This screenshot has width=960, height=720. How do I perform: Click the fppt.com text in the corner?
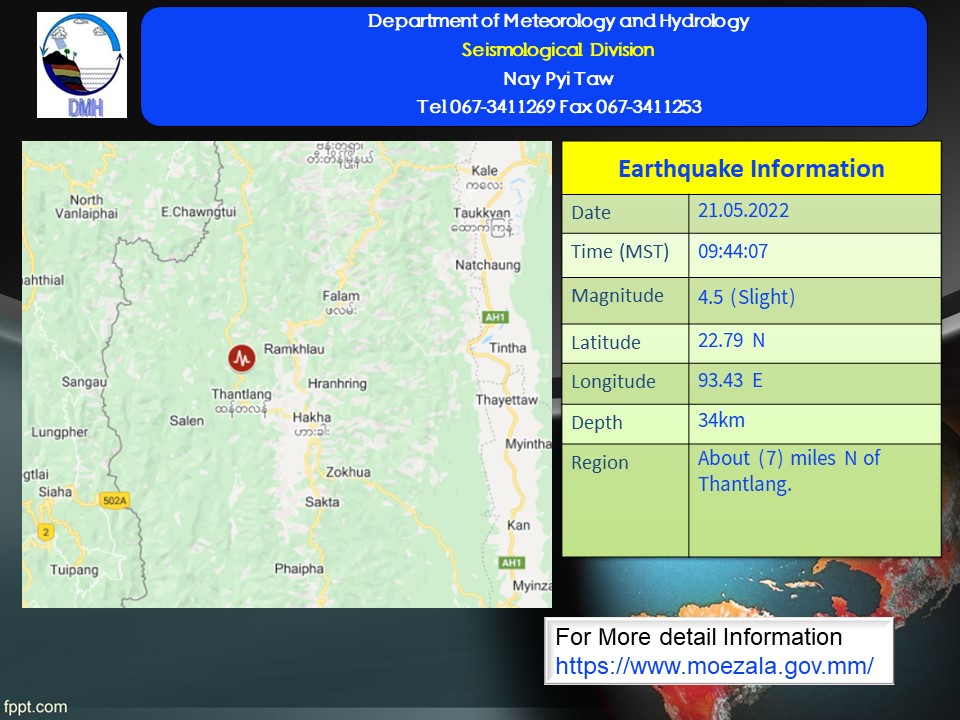pyautogui.click(x=34, y=707)
